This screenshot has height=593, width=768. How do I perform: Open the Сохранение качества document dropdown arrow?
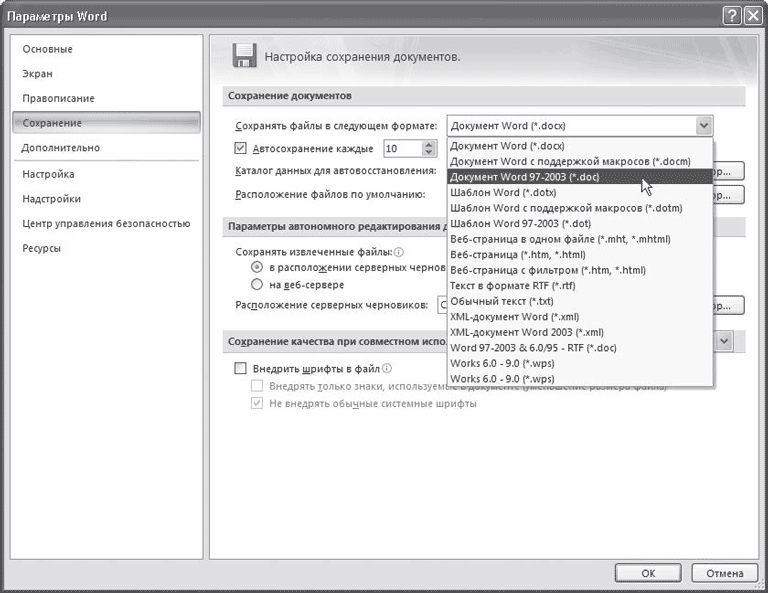pyautogui.click(x=724, y=341)
